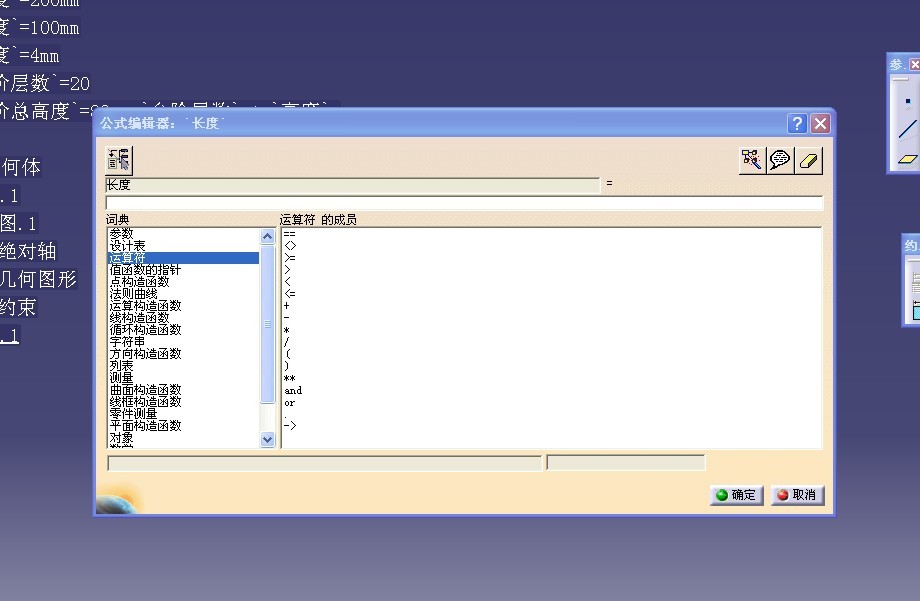Click the dictionary list scroll-up arrow

point(268,237)
